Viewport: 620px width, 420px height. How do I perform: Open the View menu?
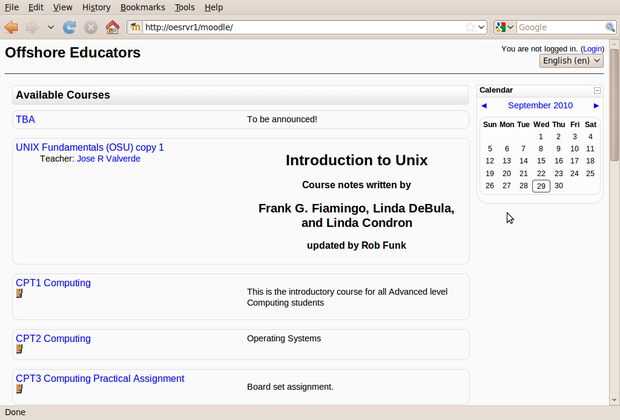[62, 7]
